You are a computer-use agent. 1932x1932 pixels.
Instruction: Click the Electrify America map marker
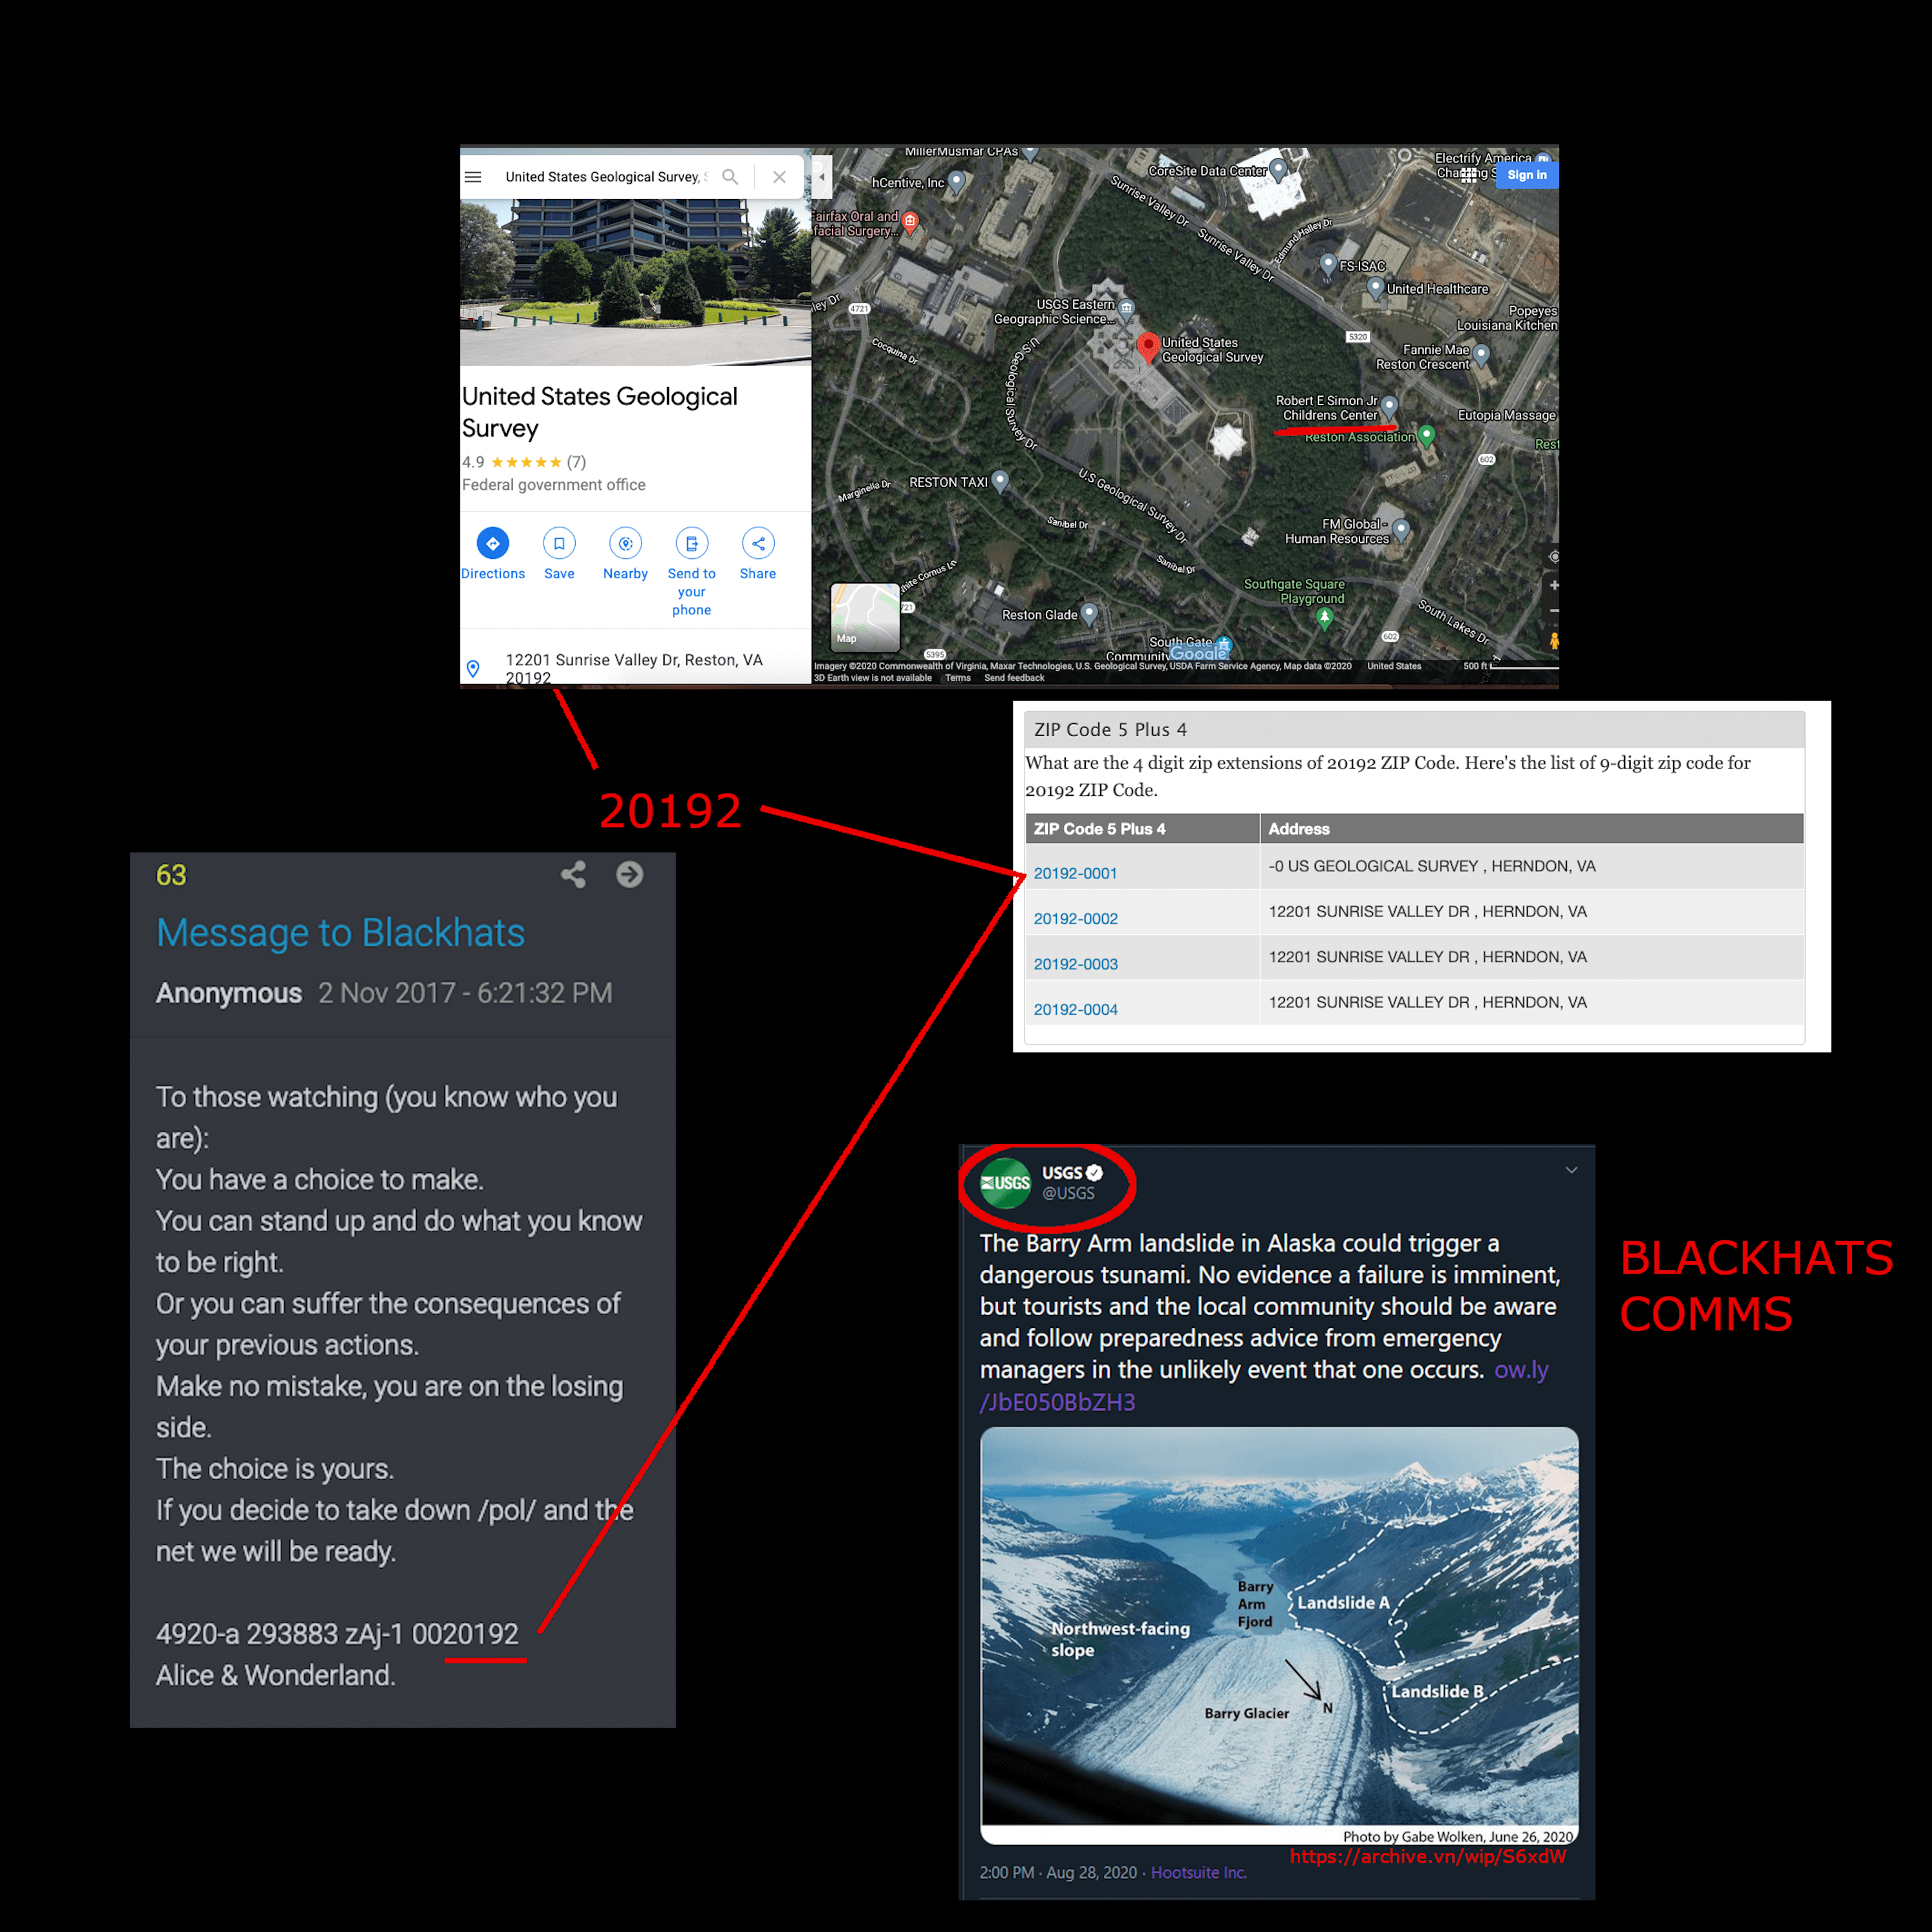(1543, 160)
